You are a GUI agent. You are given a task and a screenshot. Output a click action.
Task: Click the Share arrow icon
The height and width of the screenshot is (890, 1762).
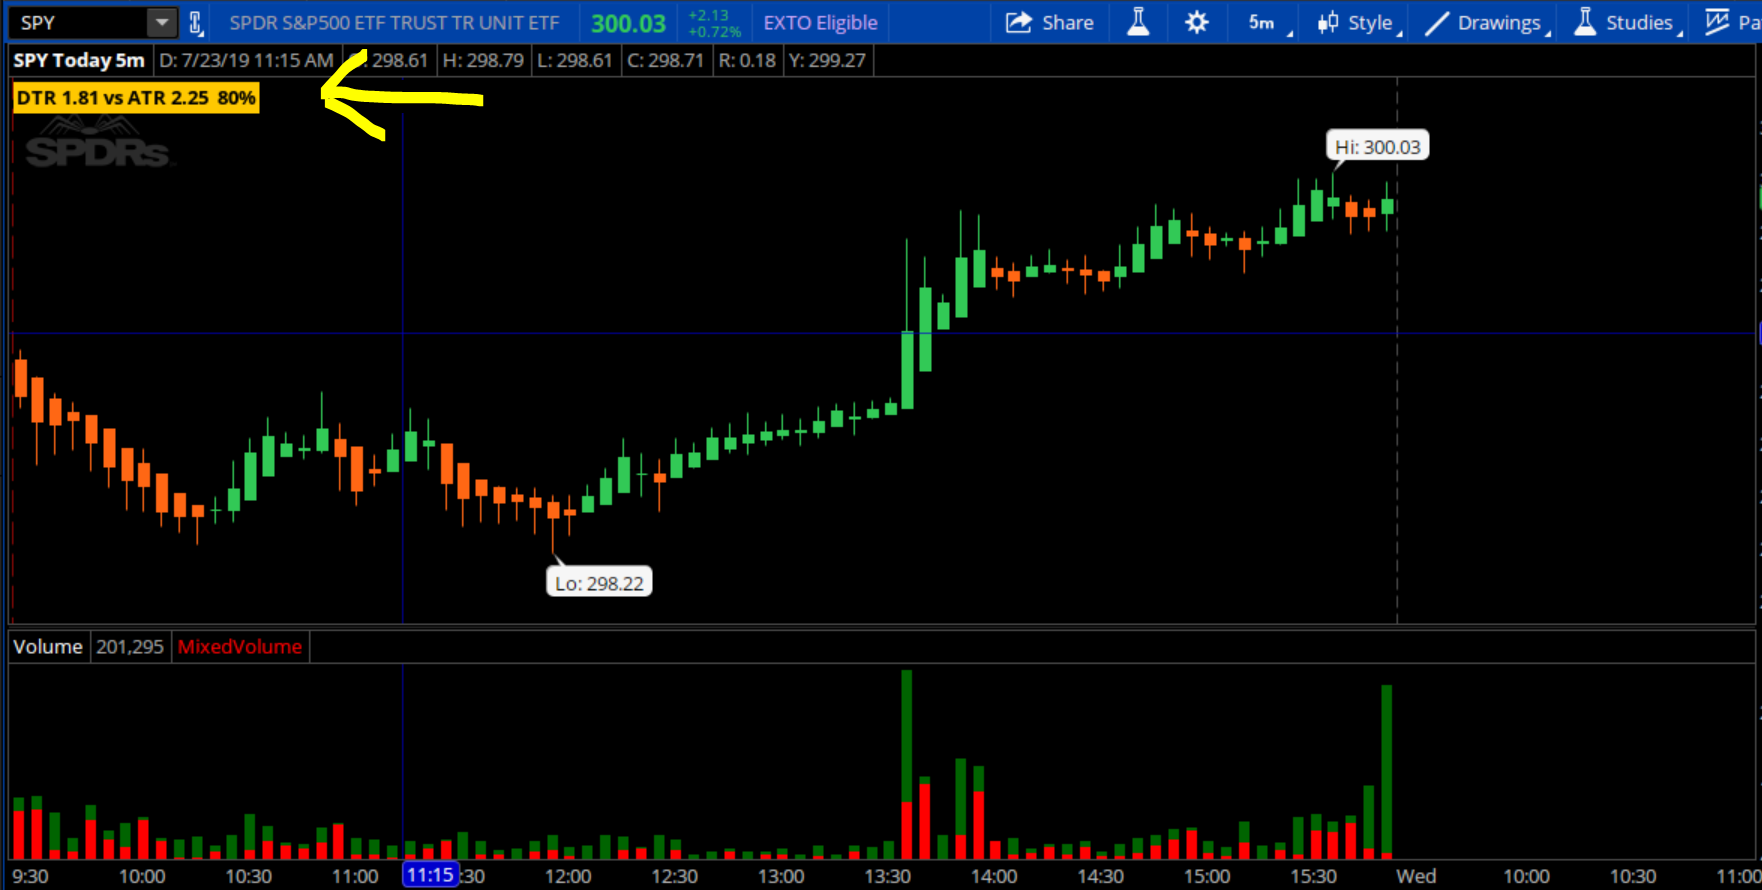1018,22
